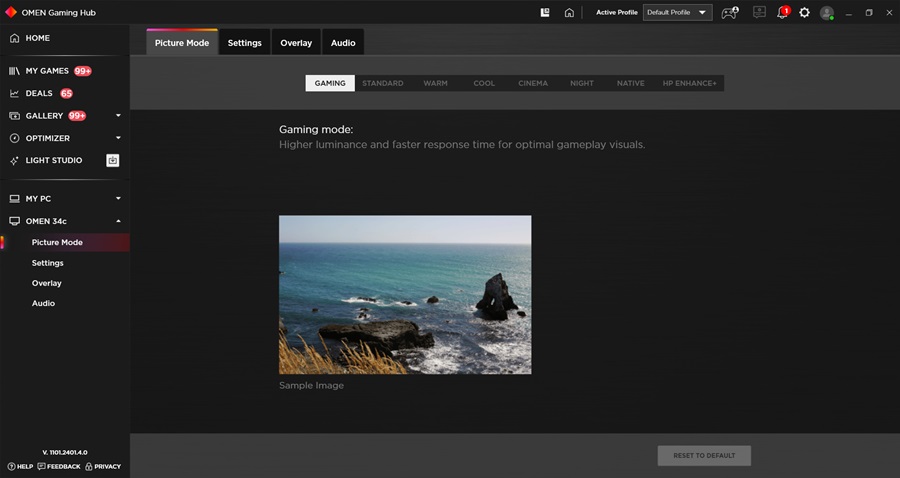Open the bookmark panel icon in title bar
900x478 pixels.
(x=545, y=13)
